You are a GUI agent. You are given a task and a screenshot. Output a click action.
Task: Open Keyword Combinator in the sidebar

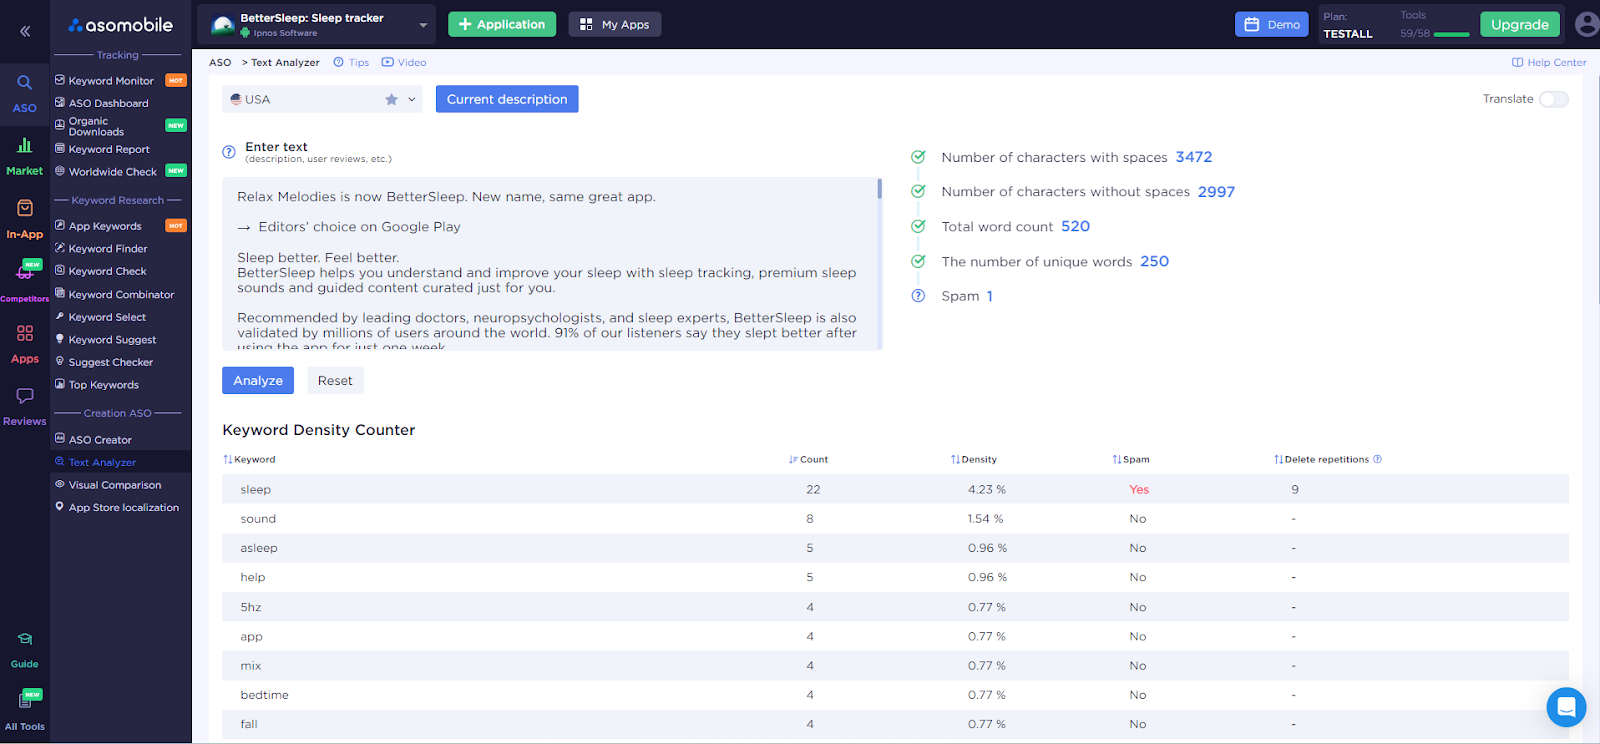coord(121,294)
